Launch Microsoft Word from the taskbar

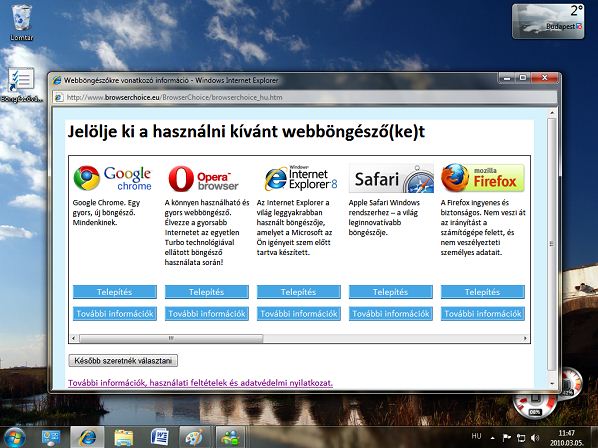160,437
